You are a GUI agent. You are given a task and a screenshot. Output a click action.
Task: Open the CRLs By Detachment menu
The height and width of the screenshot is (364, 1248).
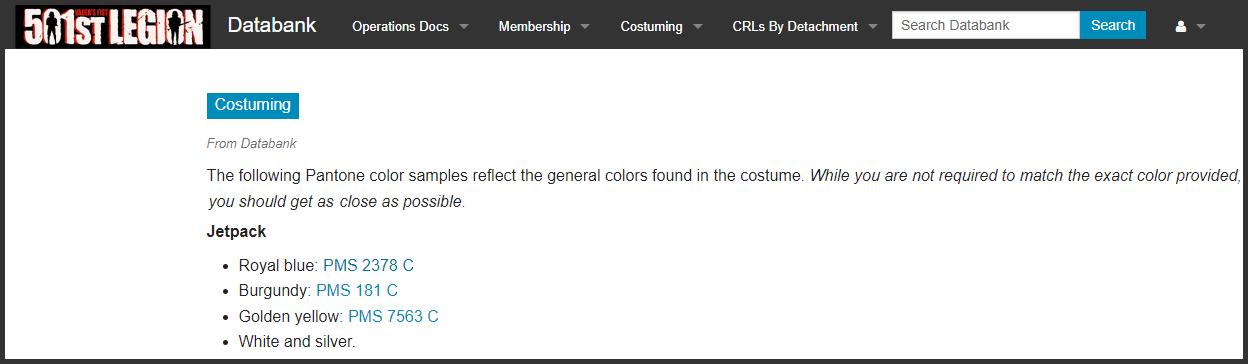pyautogui.click(x=795, y=26)
